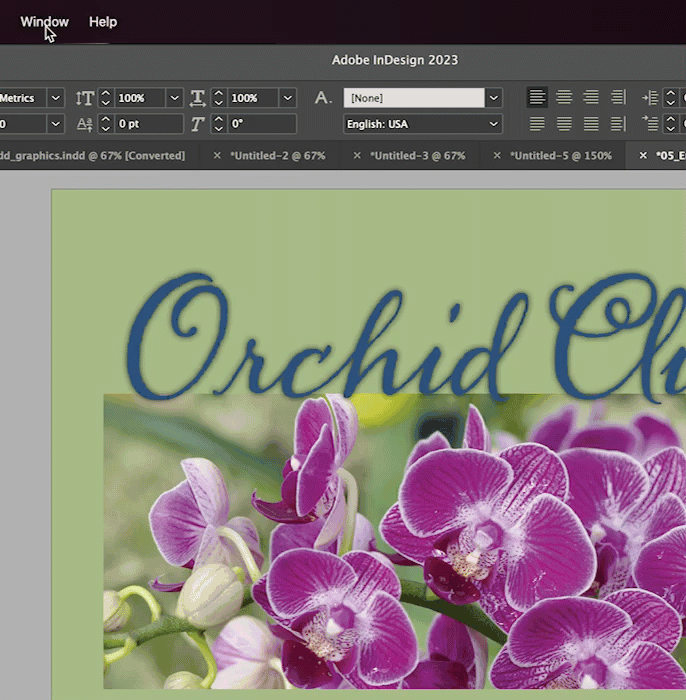Open the Help menu
This screenshot has width=686, height=700.
[103, 22]
